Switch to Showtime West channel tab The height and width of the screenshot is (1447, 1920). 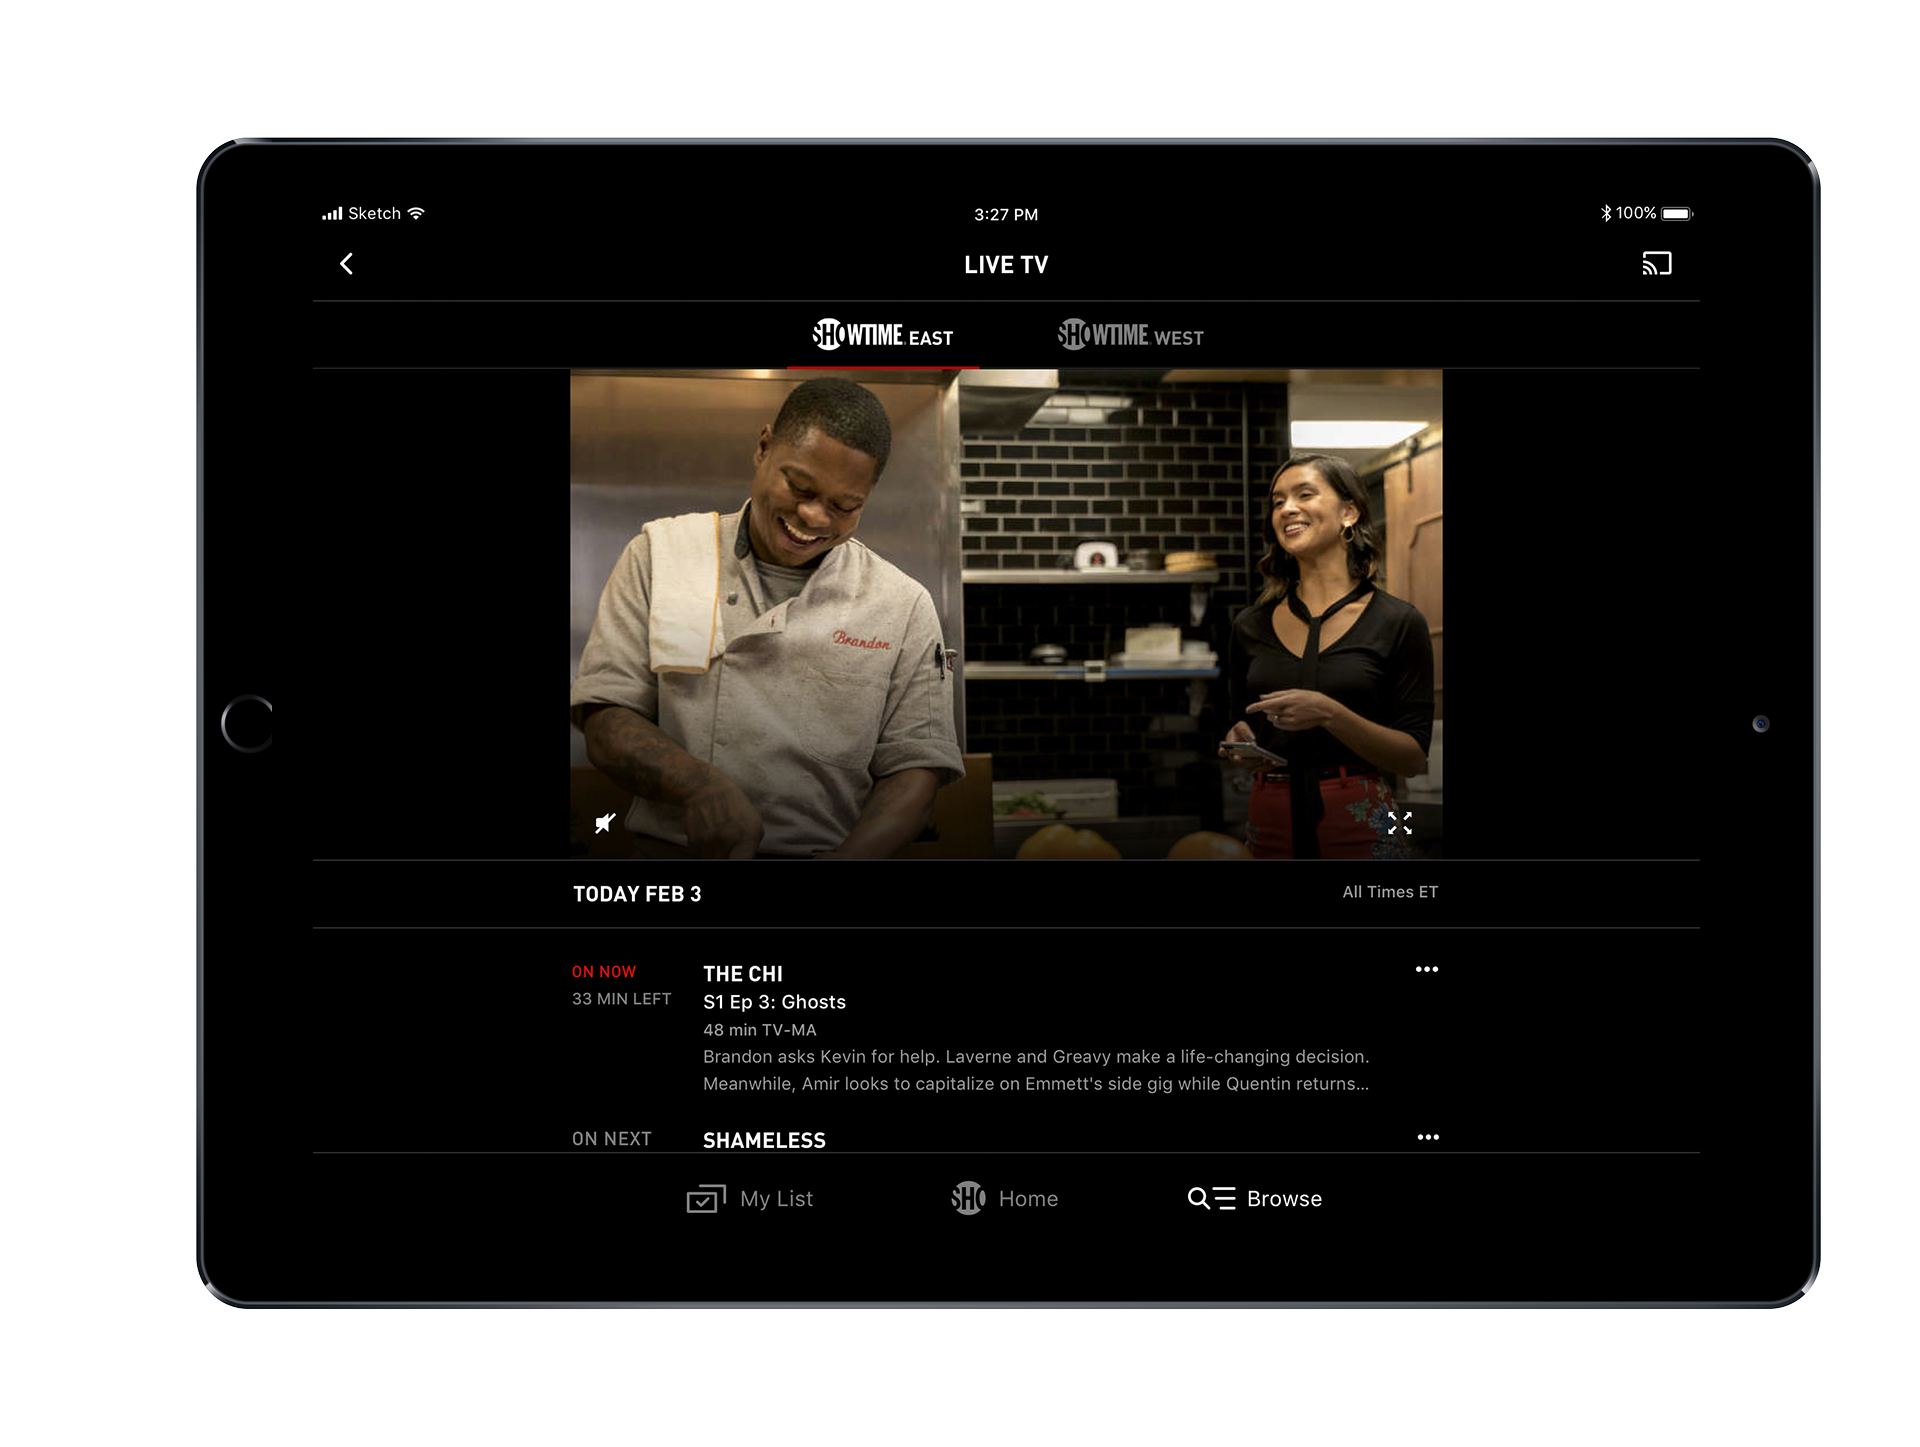tap(1130, 335)
